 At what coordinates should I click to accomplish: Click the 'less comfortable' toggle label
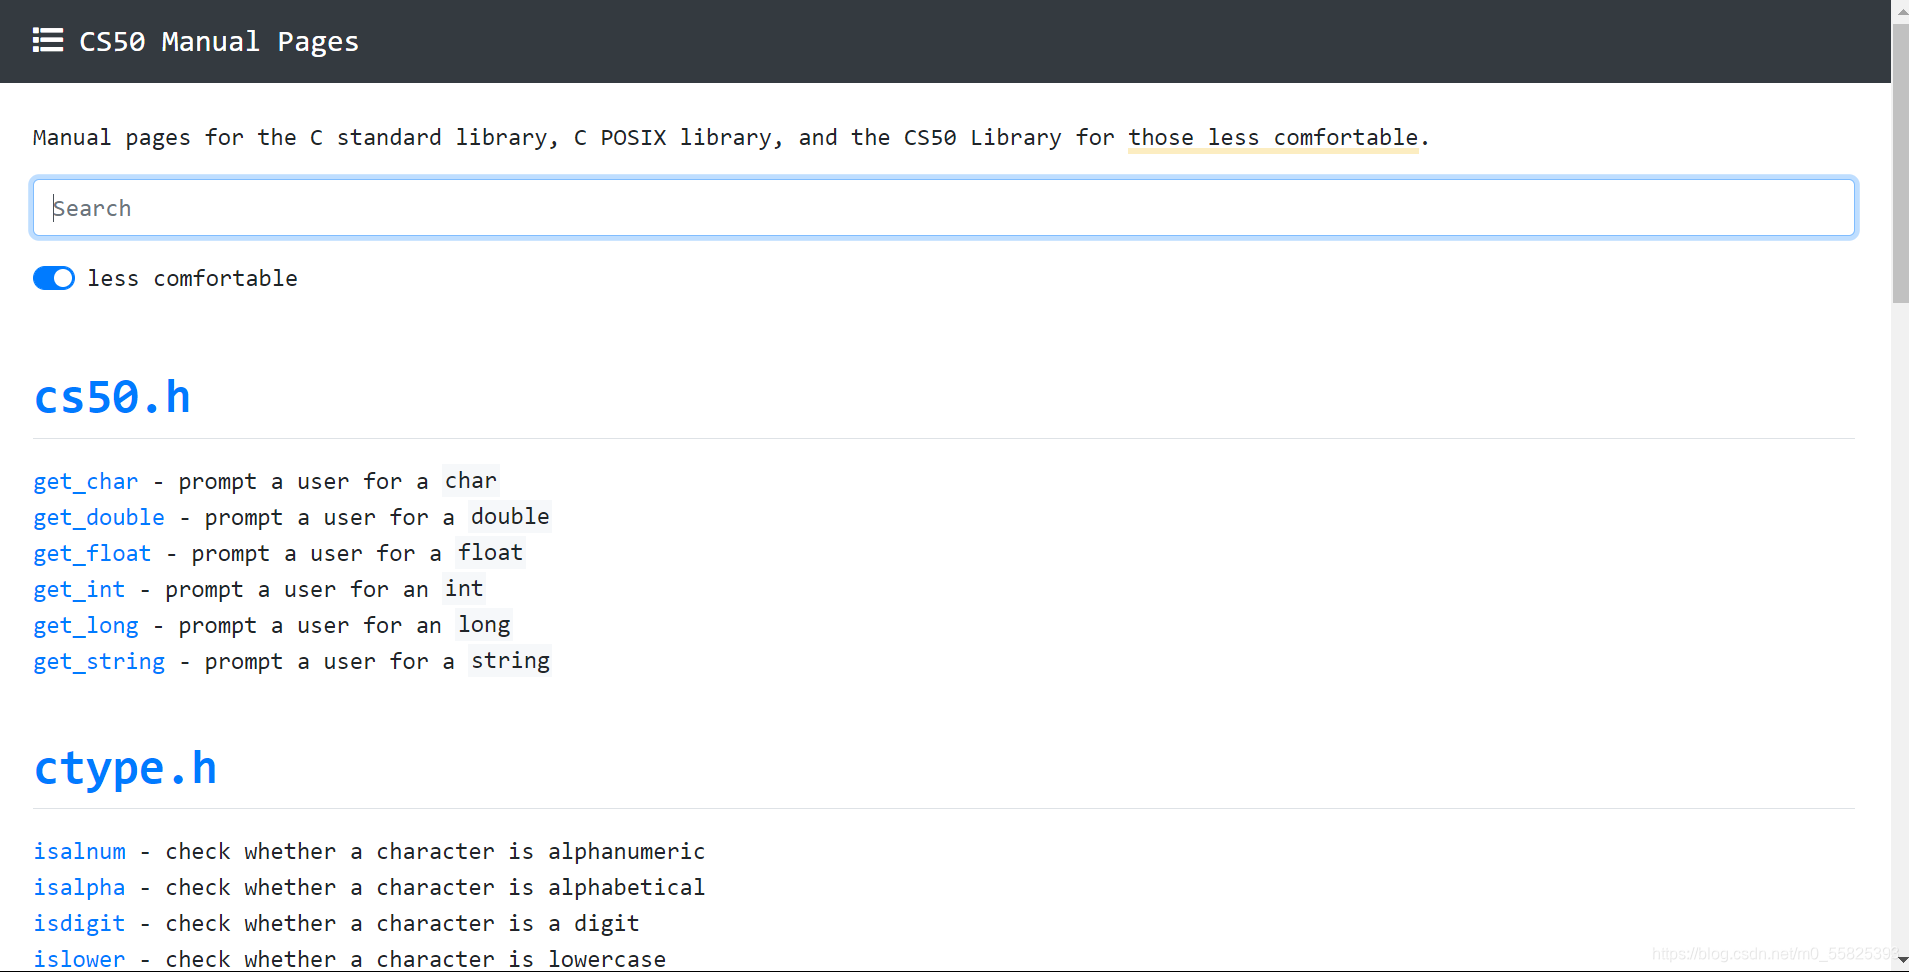pos(192,278)
